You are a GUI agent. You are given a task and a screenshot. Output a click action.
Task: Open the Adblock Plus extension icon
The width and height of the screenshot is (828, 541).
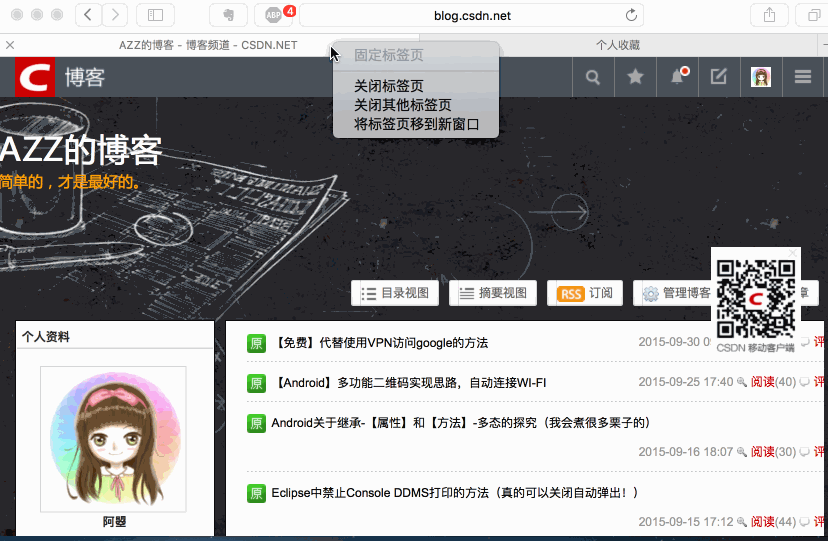coord(274,15)
